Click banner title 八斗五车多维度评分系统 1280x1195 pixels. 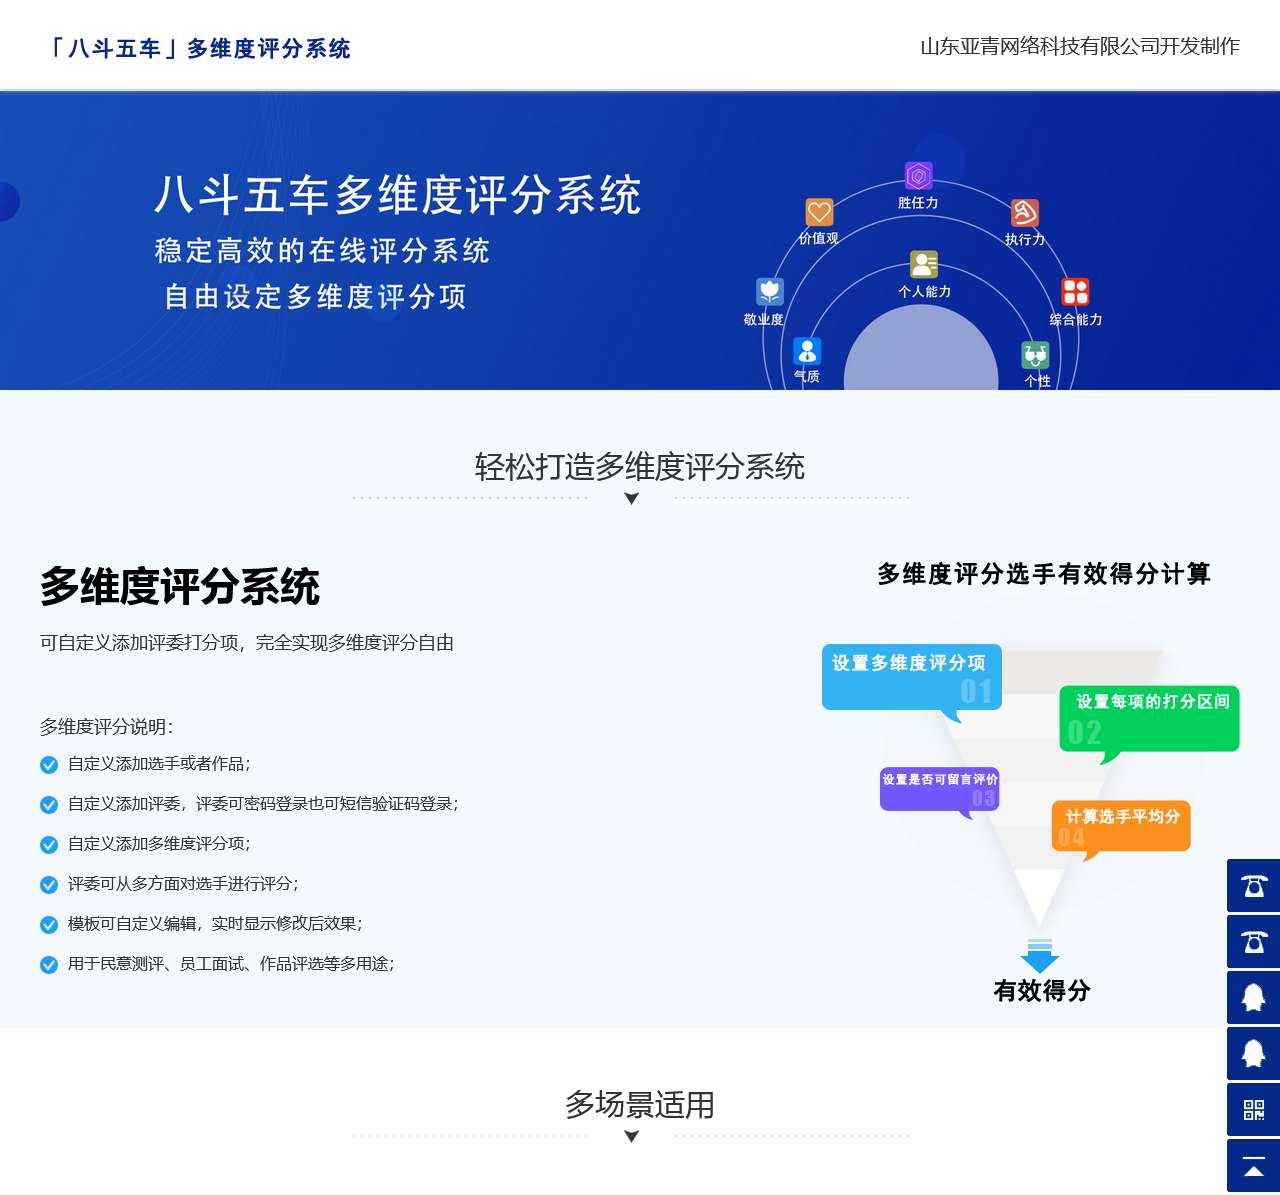398,194
